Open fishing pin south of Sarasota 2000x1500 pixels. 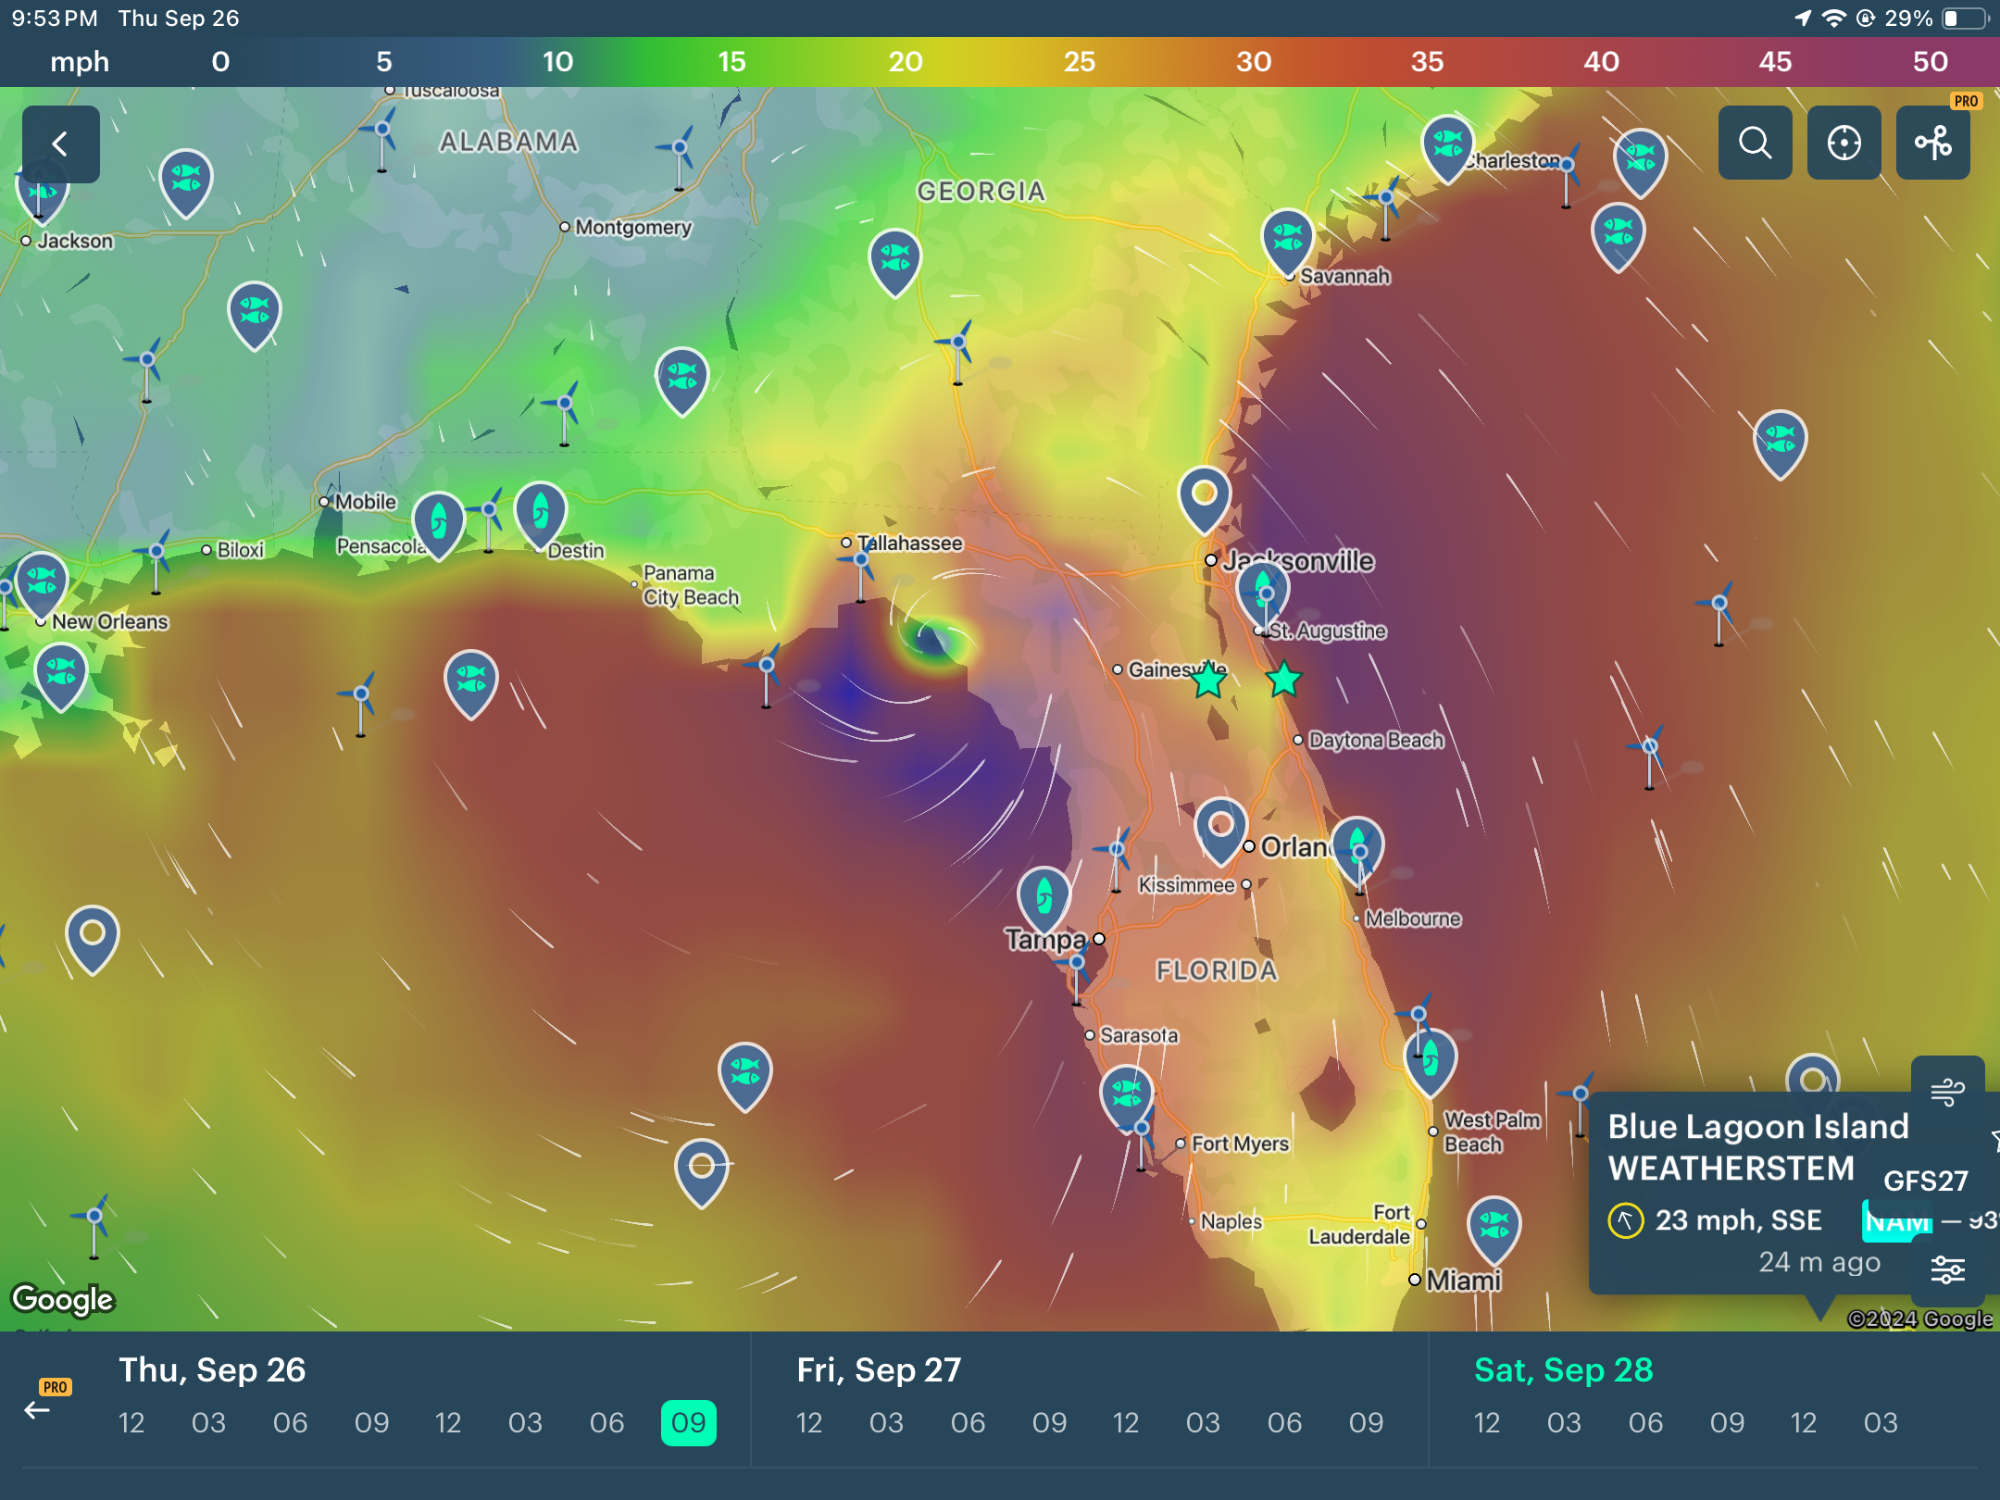pos(1126,1098)
